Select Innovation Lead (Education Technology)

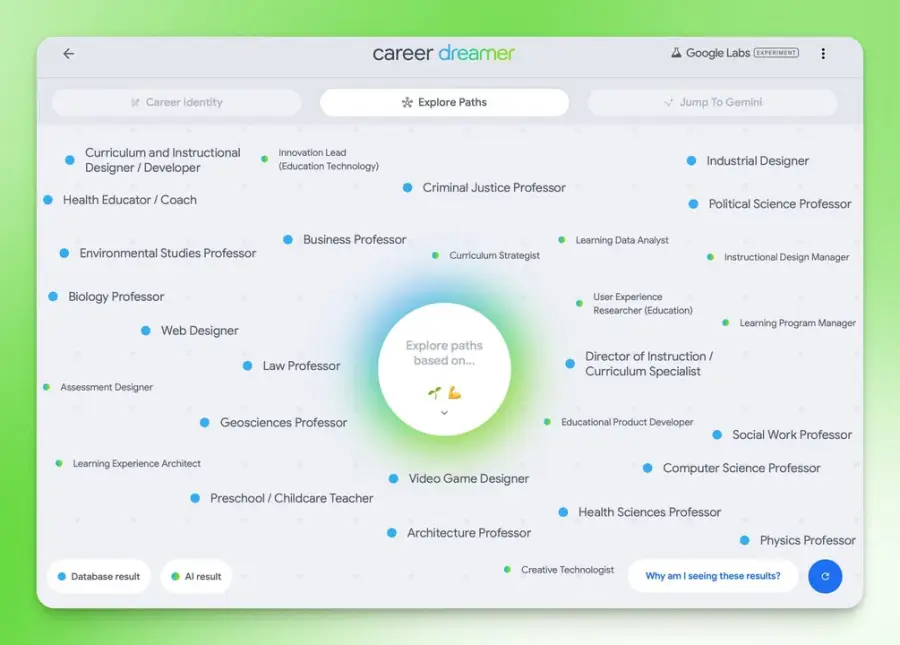pyautogui.click(x=320, y=159)
